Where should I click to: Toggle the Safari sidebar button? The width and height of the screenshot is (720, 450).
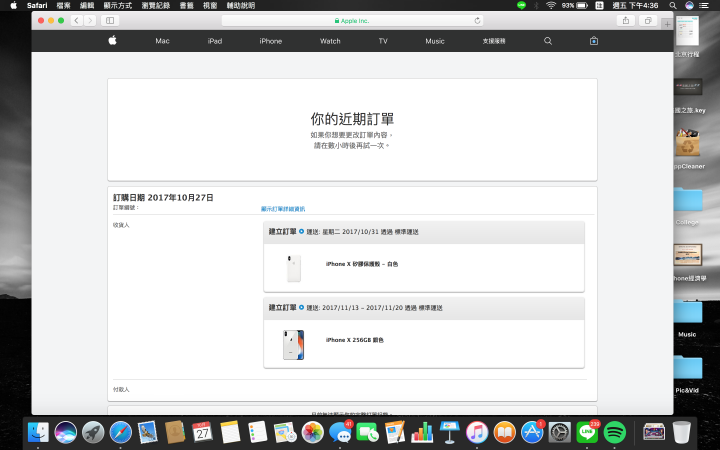click(110, 20)
